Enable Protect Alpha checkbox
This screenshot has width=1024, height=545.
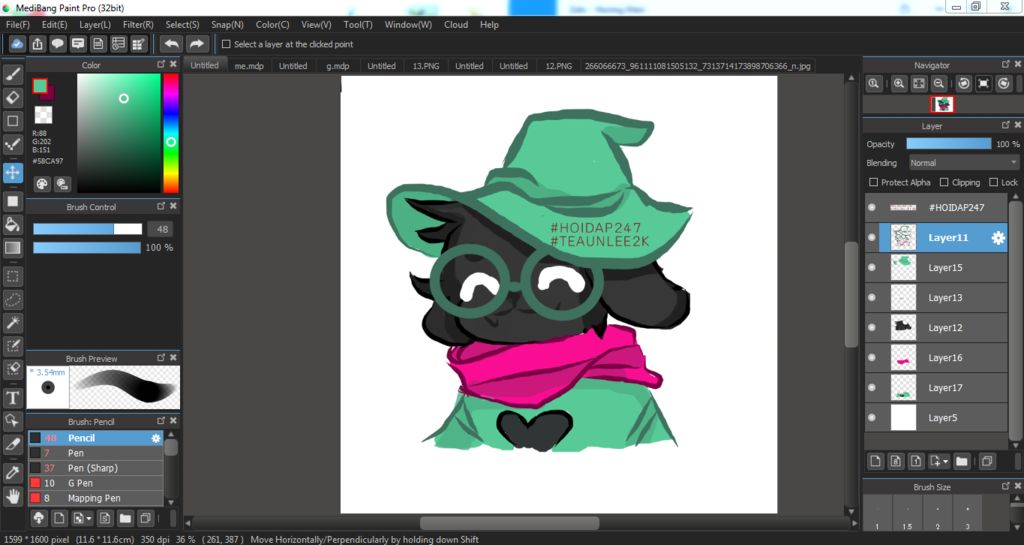point(873,182)
